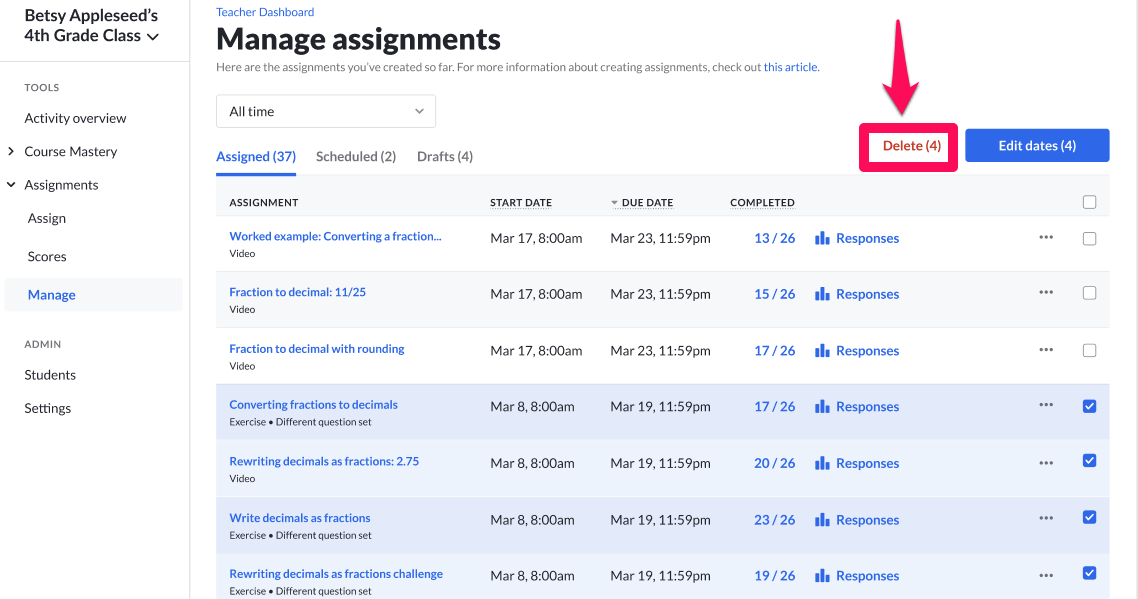Open the ellipsis menu for Fraction to decimal with rounding

pyautogui.click(x=1046, y=350)
